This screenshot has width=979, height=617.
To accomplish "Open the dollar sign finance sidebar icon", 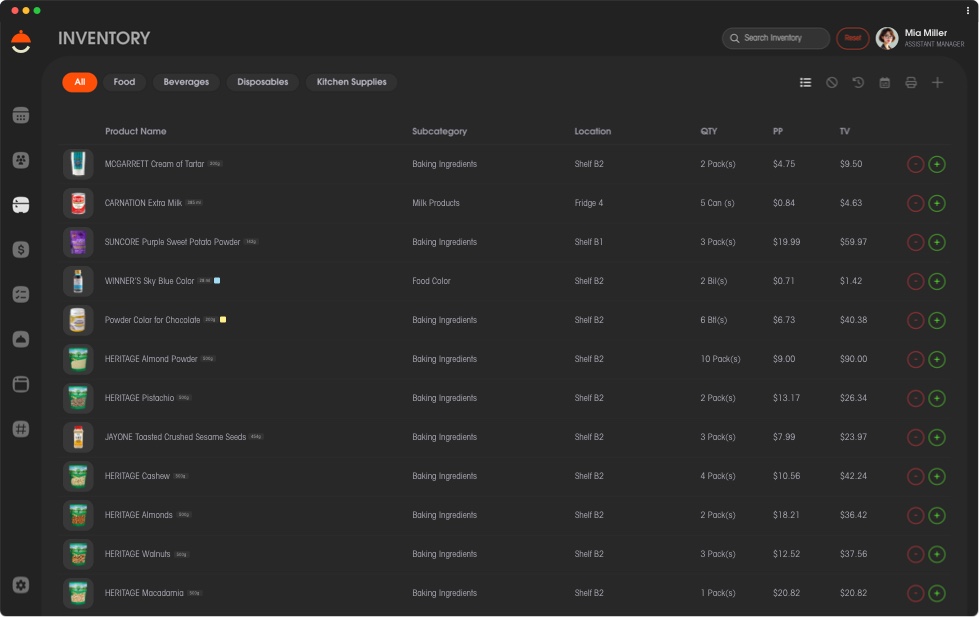I will tap(21, 250).
